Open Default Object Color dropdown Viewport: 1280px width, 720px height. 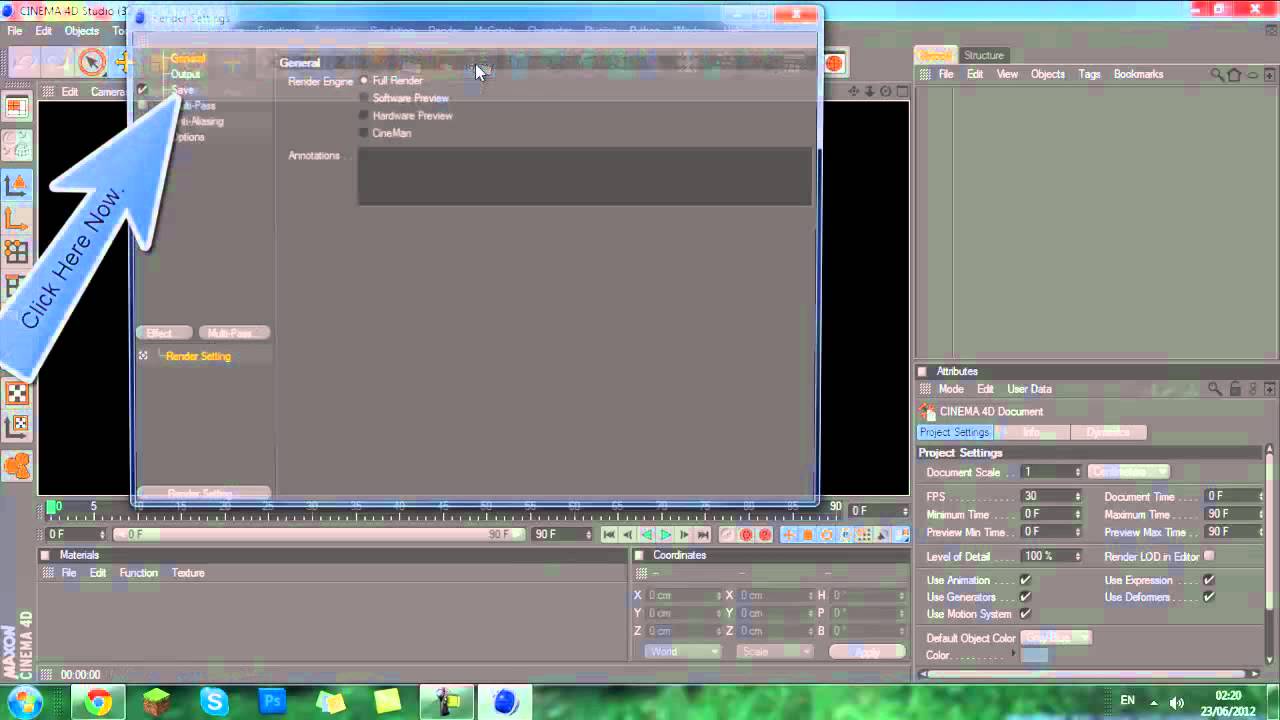pyautogui.click(x=1056, y=638)
